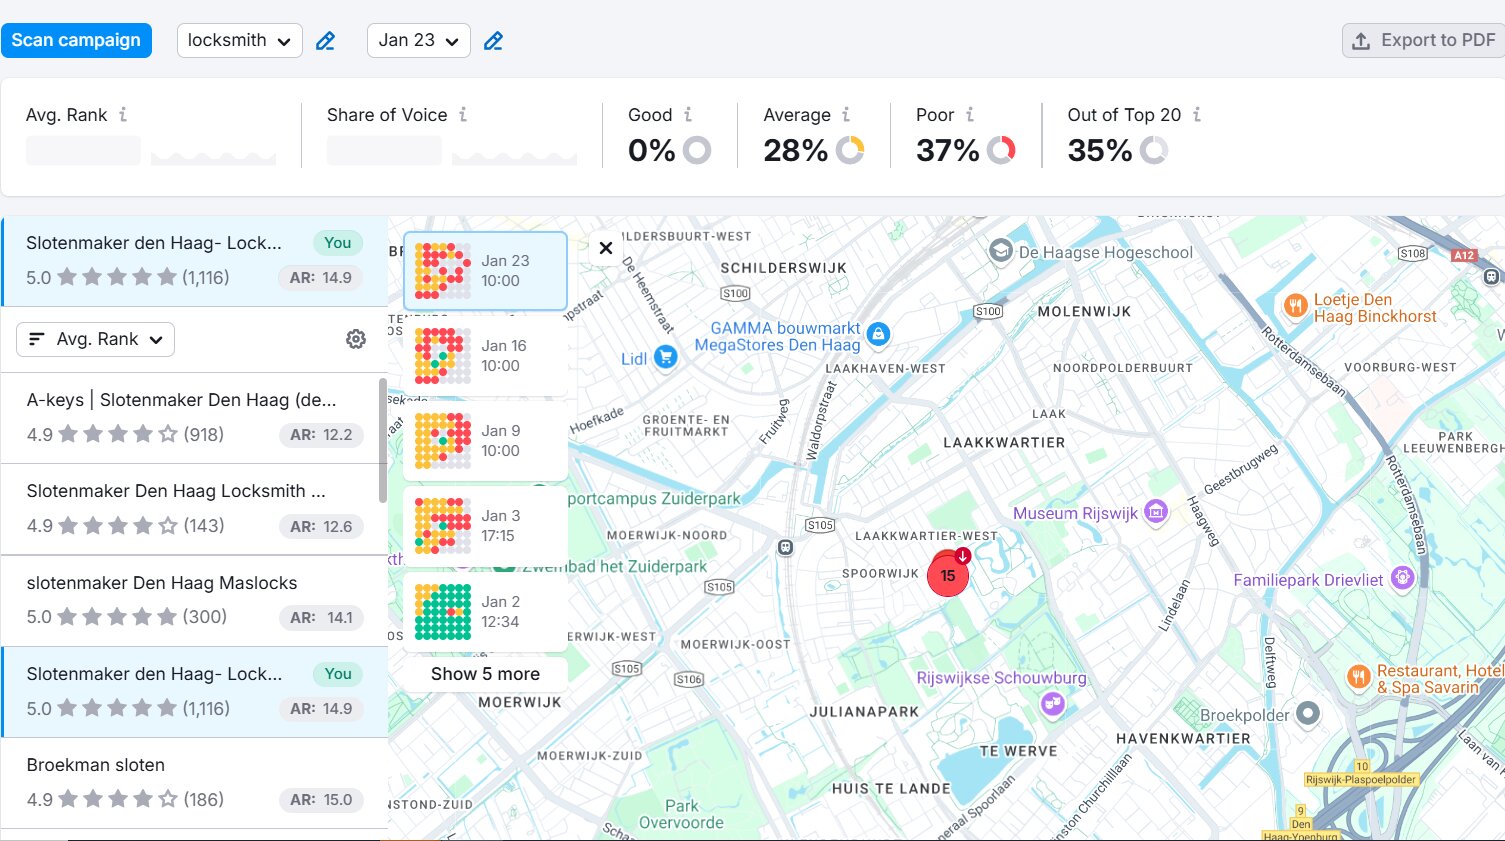Click Show 5 more scans
The height and width of the screenshot is (841, 1505).
485,674
